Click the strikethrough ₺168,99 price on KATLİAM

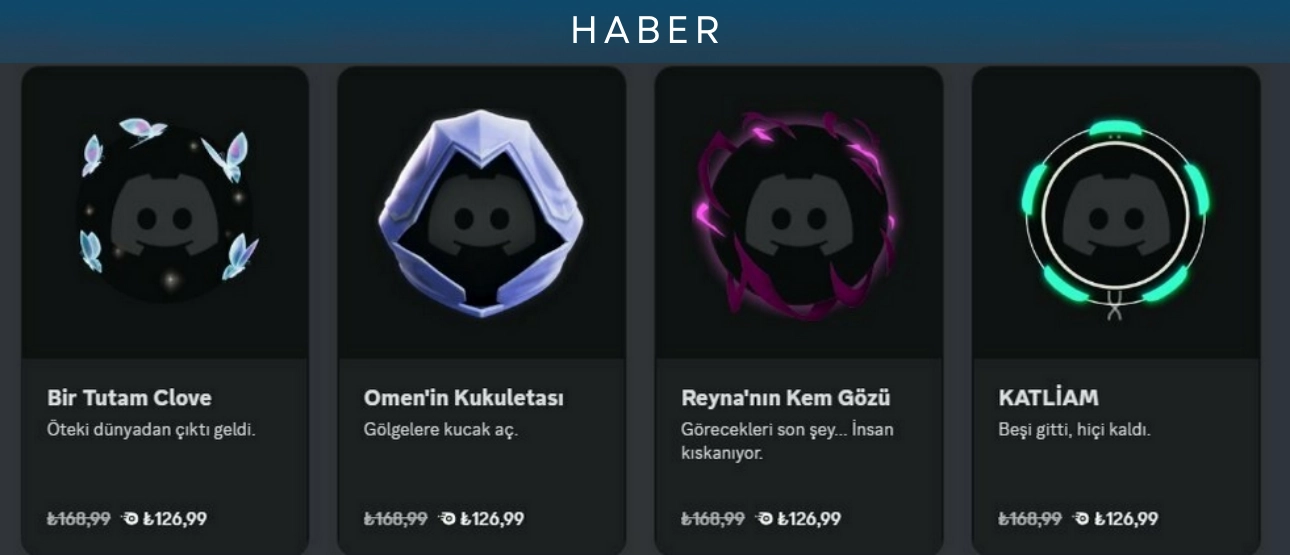point(1030,518)
